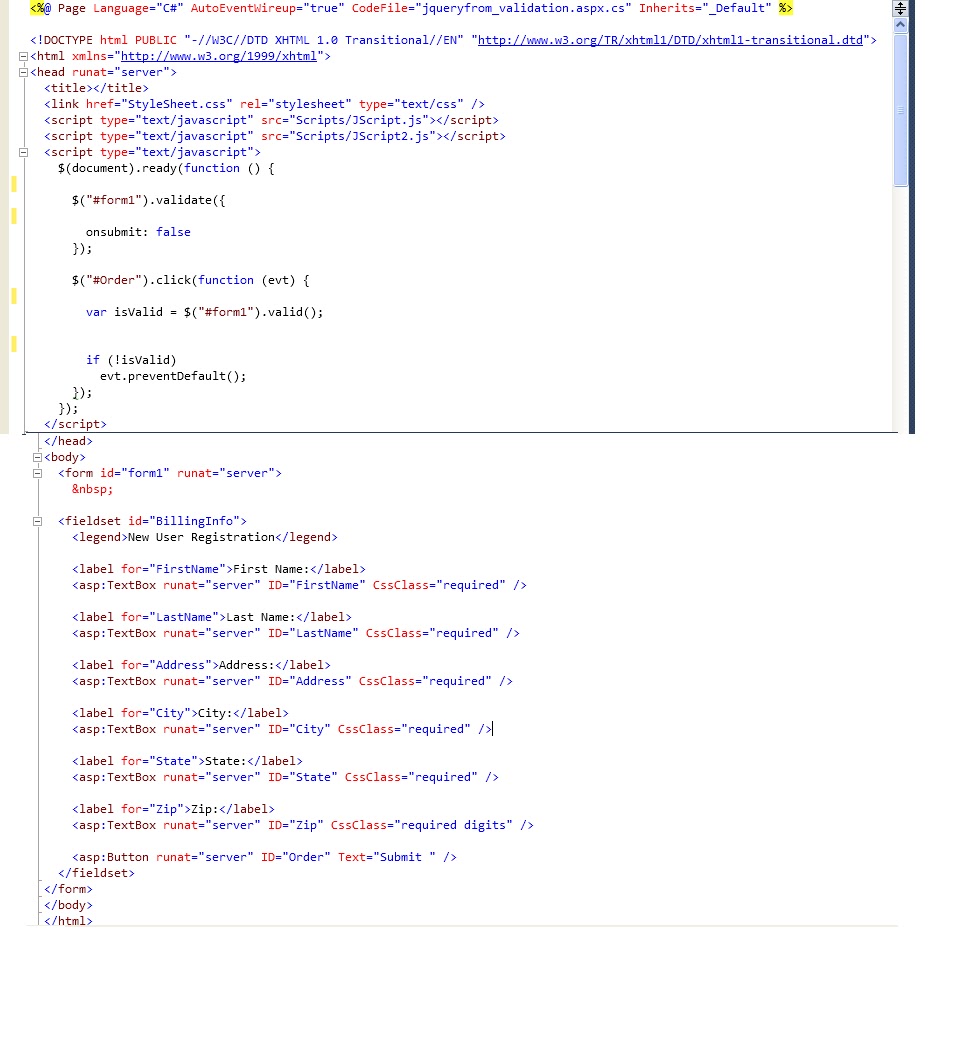The width and height of the screenshot is (970, 1045).
Task: Click the closing head tag
Action: (x=69, y=441)
